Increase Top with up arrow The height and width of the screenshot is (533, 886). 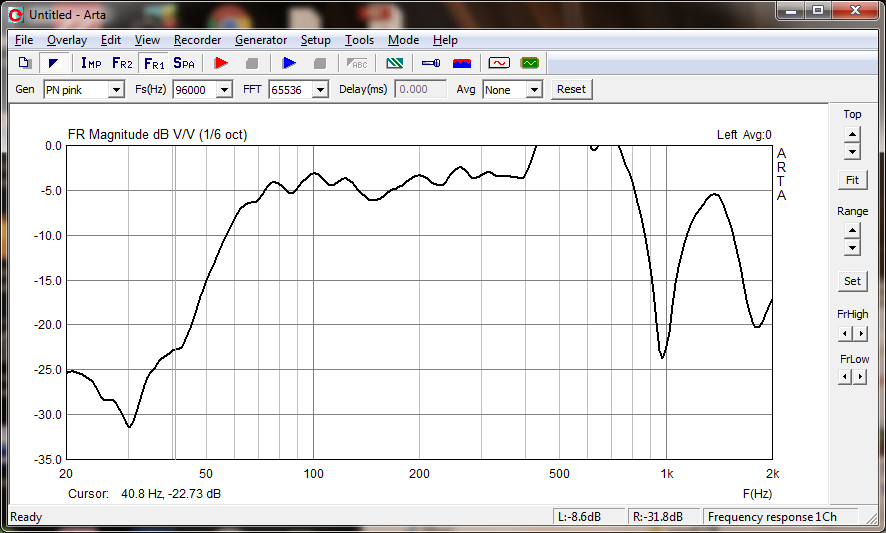[852, 135]
